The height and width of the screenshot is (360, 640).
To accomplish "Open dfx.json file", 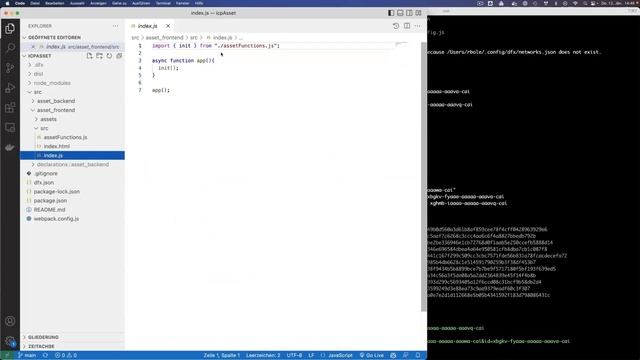I will pos(72,182).
